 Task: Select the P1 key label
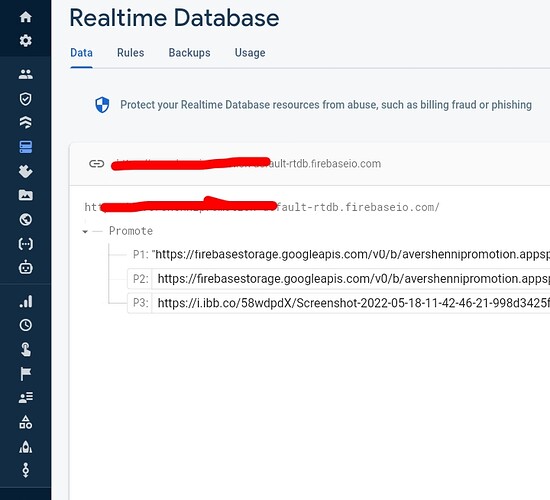pyautogui.click(x=141, y=254)
